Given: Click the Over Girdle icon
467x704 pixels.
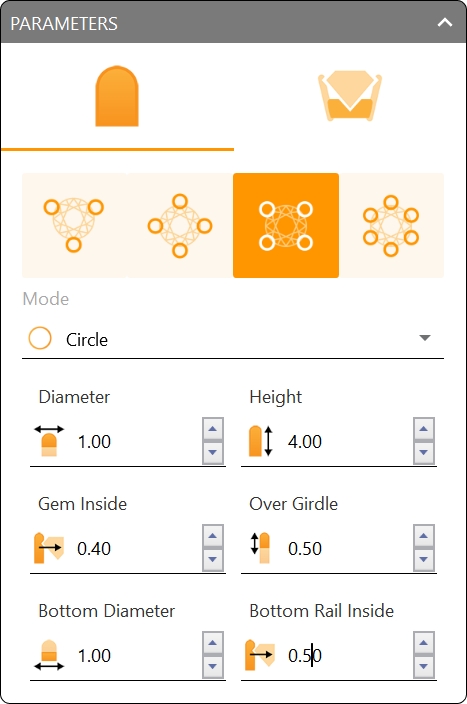Looking at the screenshot, I should pyautogui.click(x=260, y=548).
